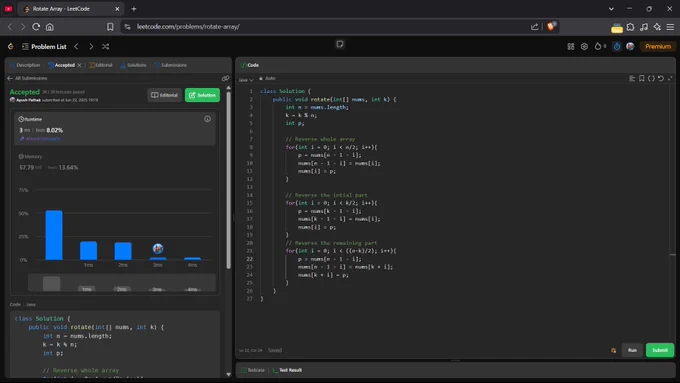Expand editor to fullscreen icon
The height and width of the screenshot is (383, 680).
[x=670, y=79]
